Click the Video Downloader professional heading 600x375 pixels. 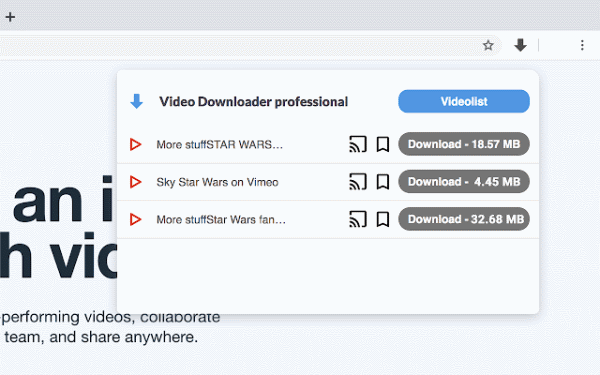(x=253, y=102)
